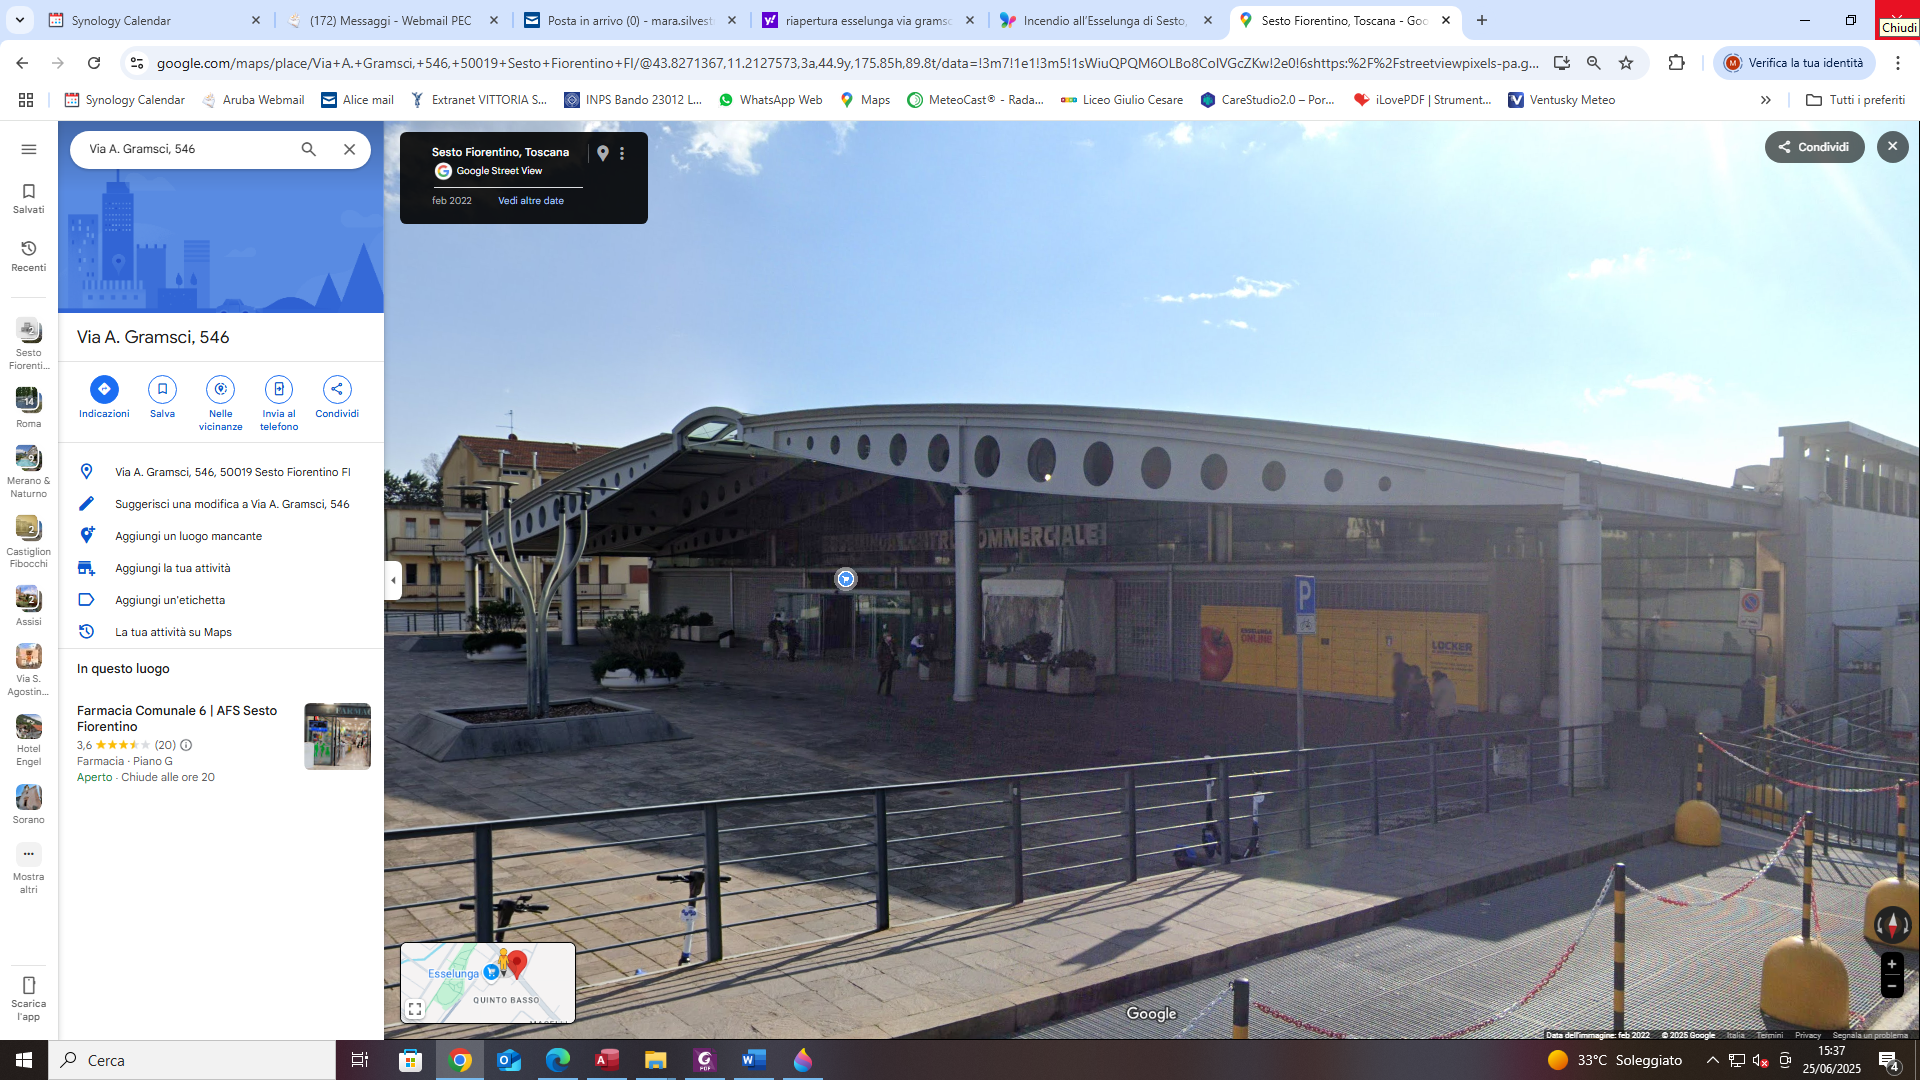Open Word from the Windows taskbar

coord(753,1060)
